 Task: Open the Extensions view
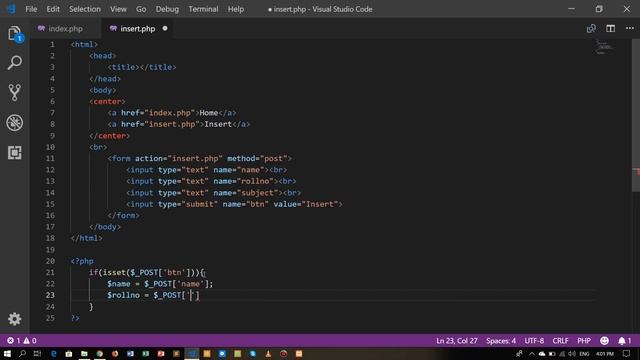15,153
